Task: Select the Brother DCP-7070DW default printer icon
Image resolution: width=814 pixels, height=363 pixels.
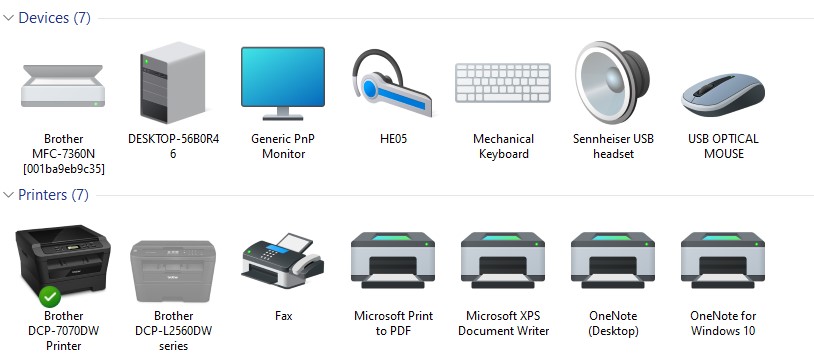Action: click(63, 265)
